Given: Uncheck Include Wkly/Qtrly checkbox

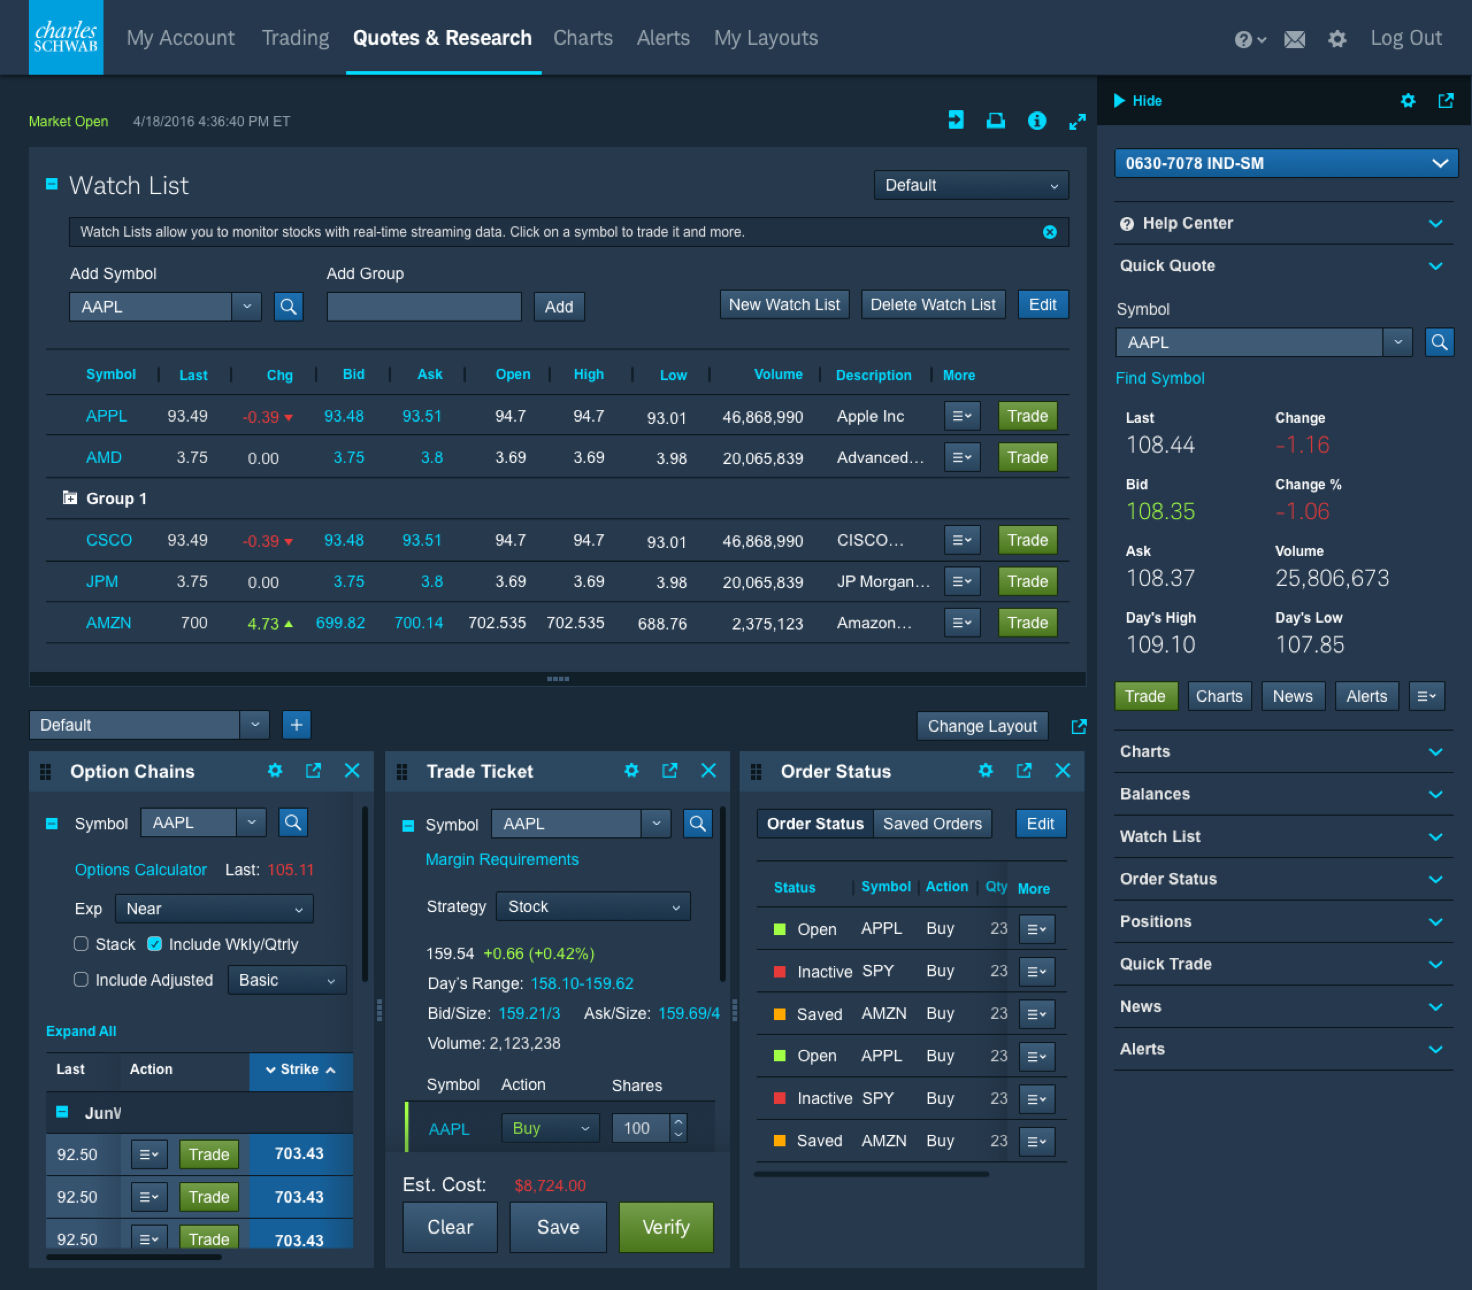Looking at the screenshot, I should coord(155,944).
